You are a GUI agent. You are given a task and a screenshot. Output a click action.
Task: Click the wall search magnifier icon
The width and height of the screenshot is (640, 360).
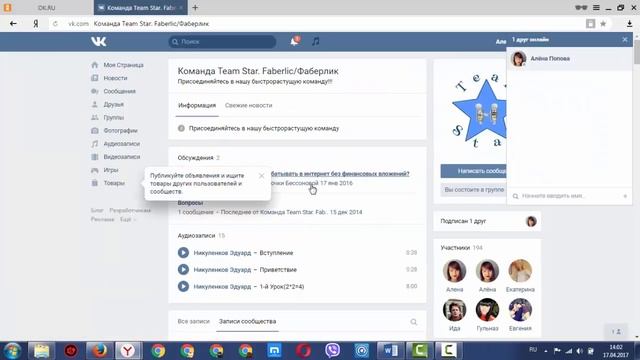coord(413,322)
